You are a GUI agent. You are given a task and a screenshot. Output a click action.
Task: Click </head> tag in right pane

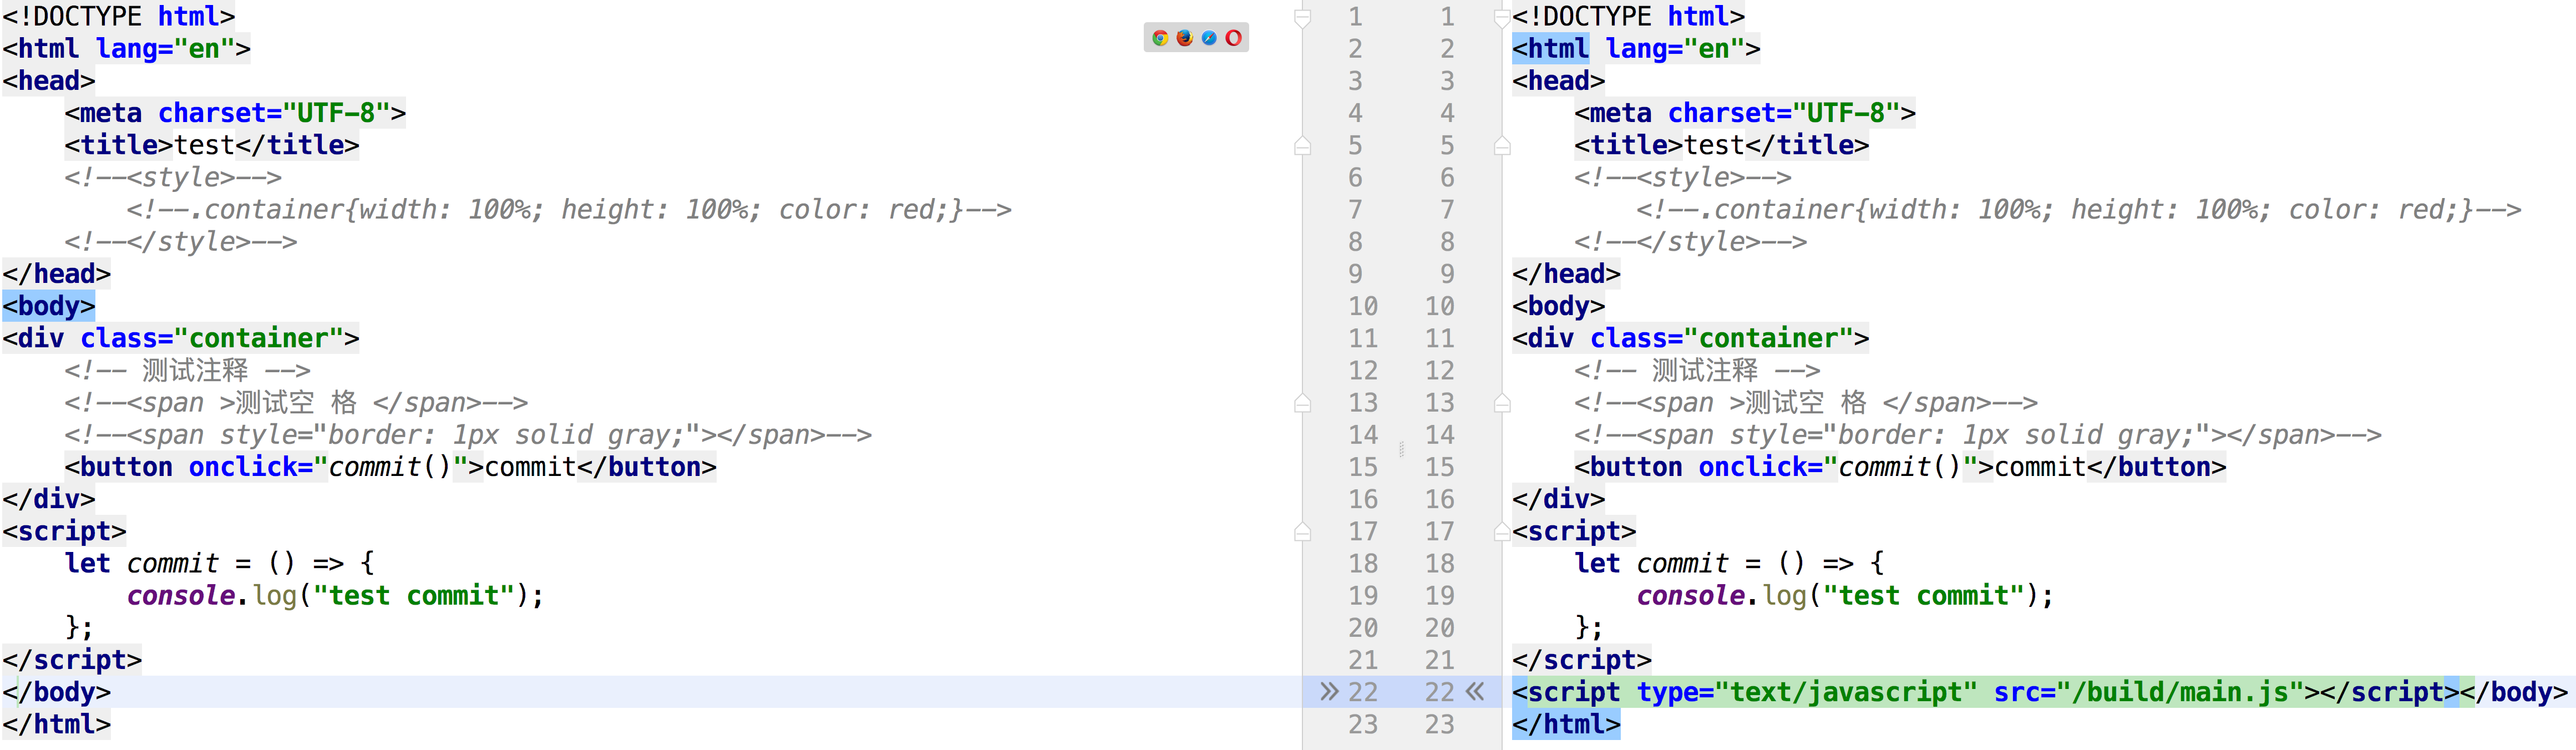(x=1566, y=274)
